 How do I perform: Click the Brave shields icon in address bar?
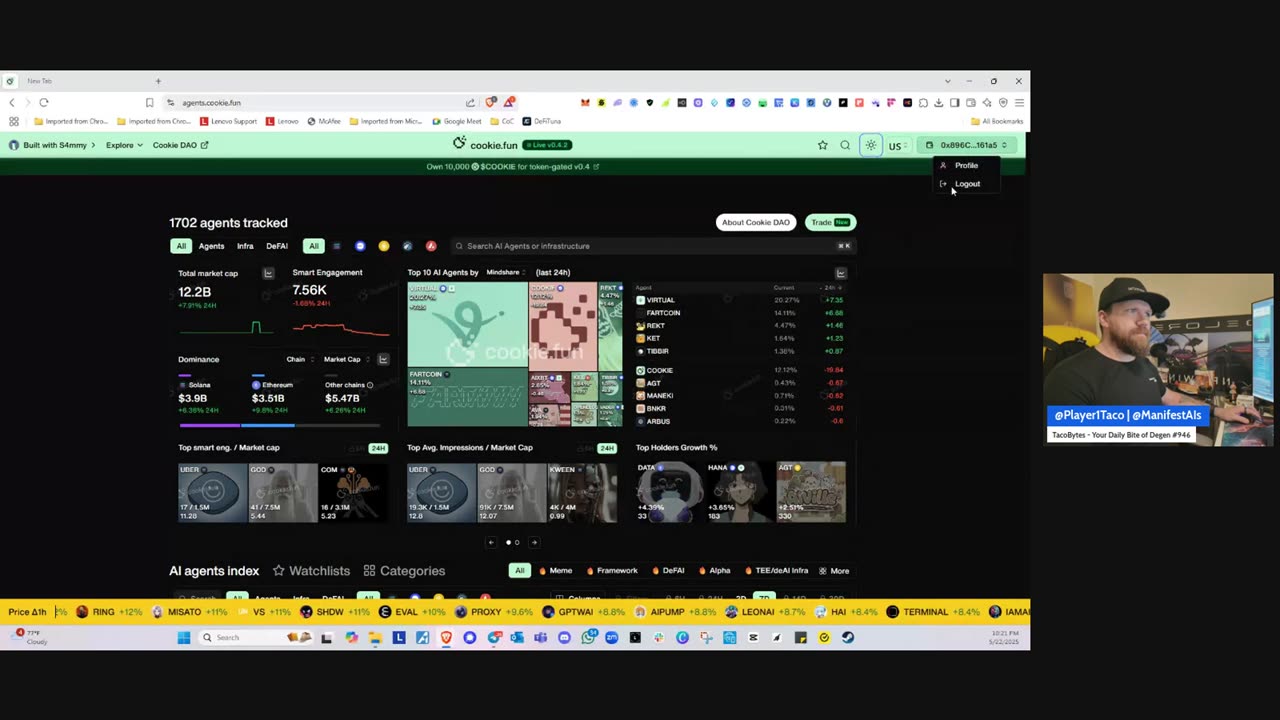tap(491, 102)
